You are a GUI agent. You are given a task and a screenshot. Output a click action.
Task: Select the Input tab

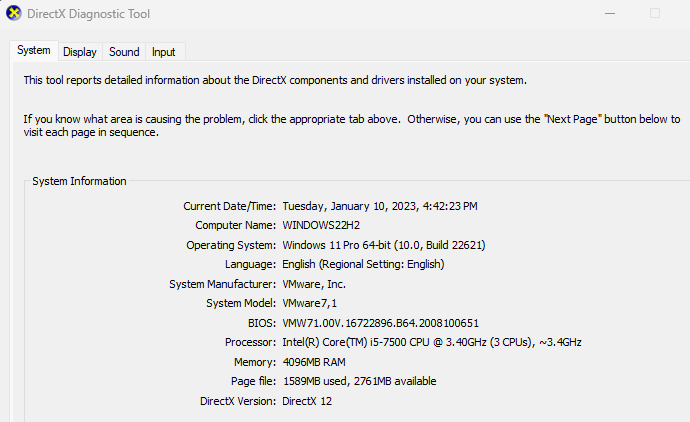tap(163, 51)
